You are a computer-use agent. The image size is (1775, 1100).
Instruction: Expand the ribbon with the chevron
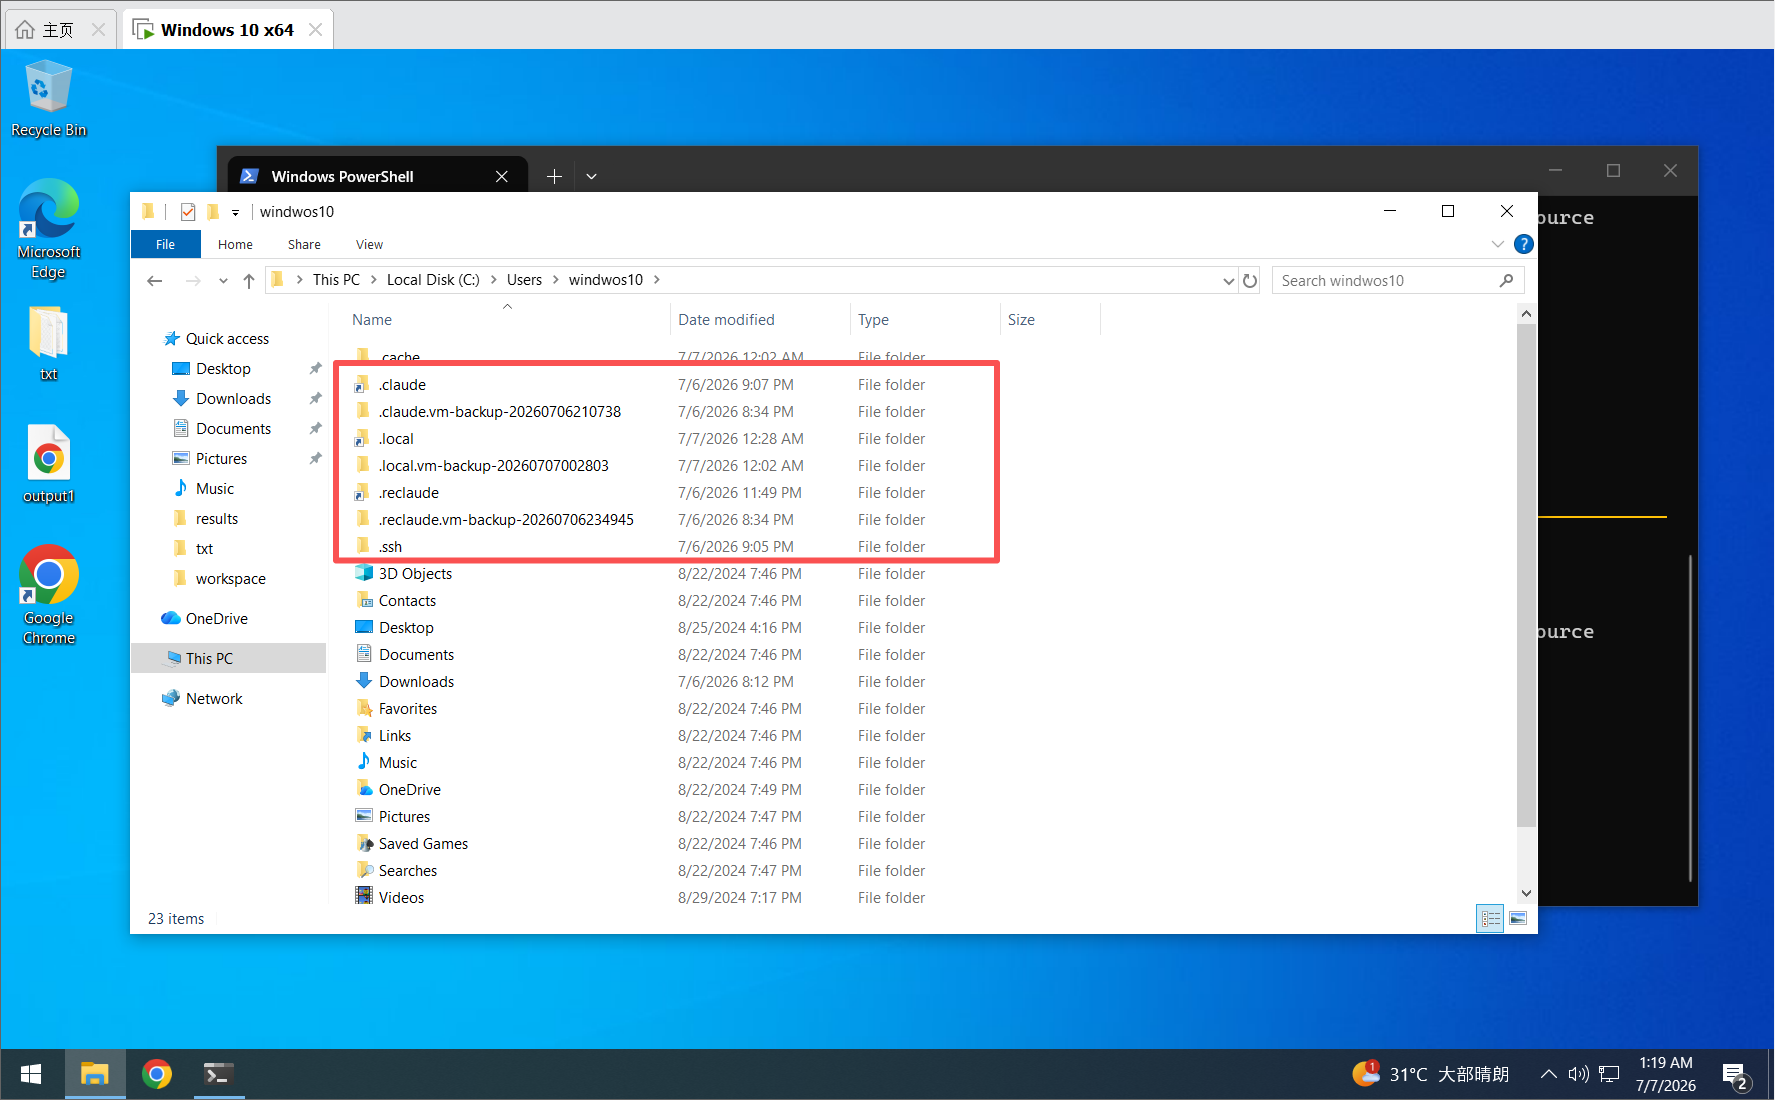click(1497, 244)
